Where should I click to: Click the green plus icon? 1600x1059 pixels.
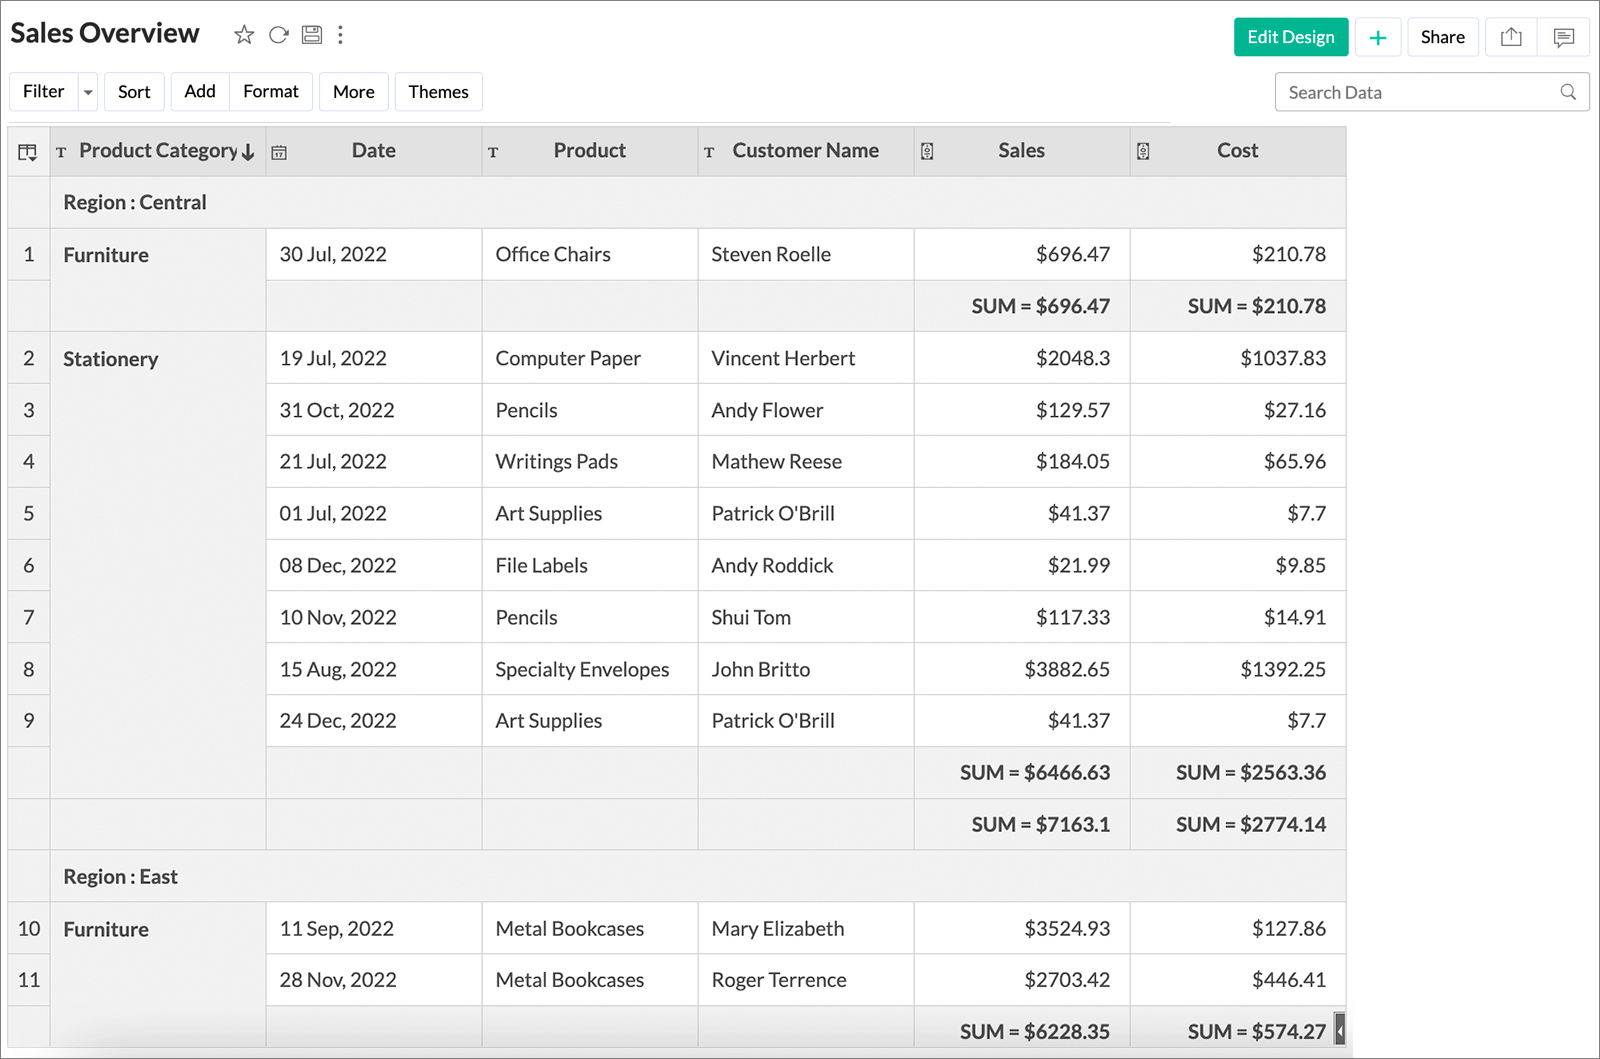(x=1378, y=37)
